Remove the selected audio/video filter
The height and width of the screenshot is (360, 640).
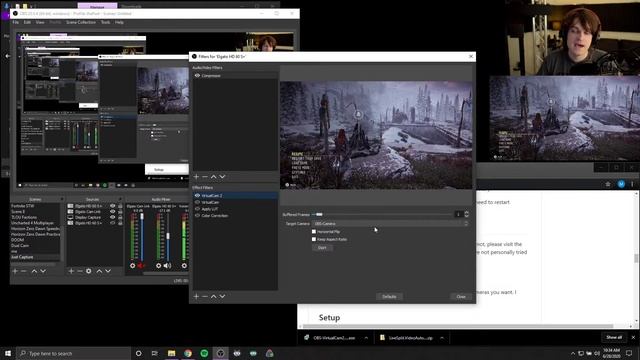coord(205,177)
